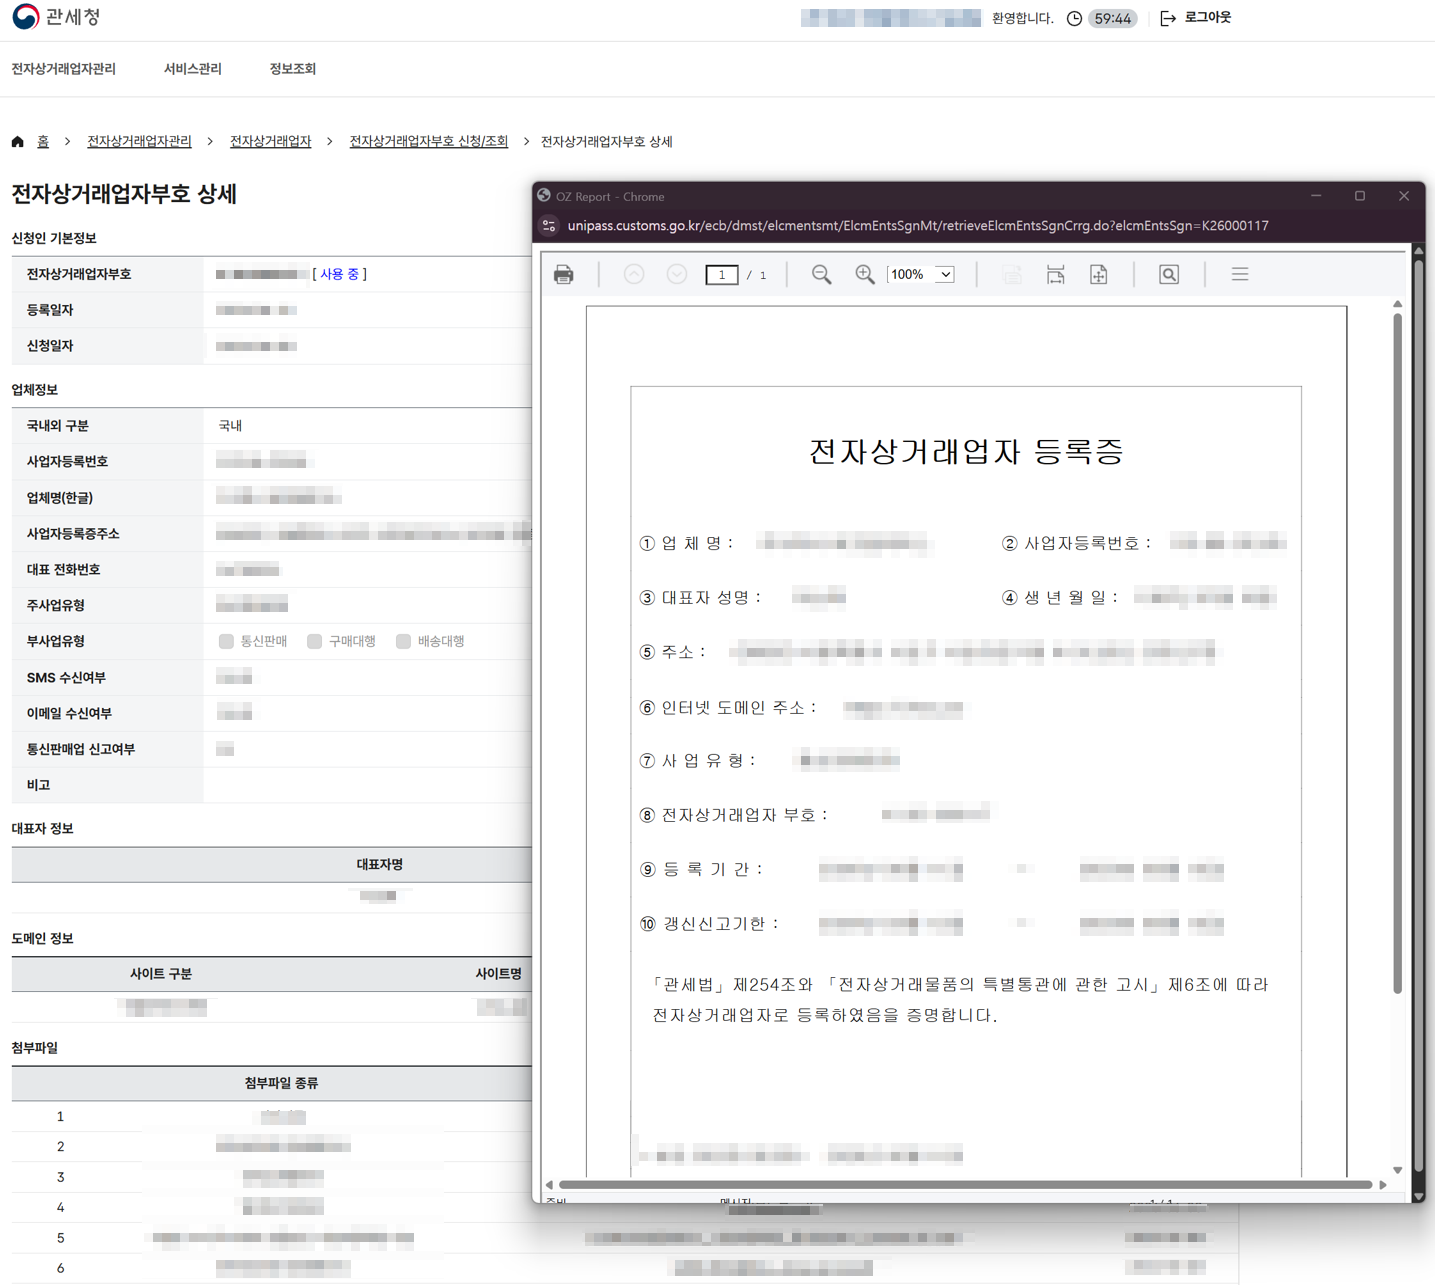Click the site info icon in Chrome address bar

549,226
